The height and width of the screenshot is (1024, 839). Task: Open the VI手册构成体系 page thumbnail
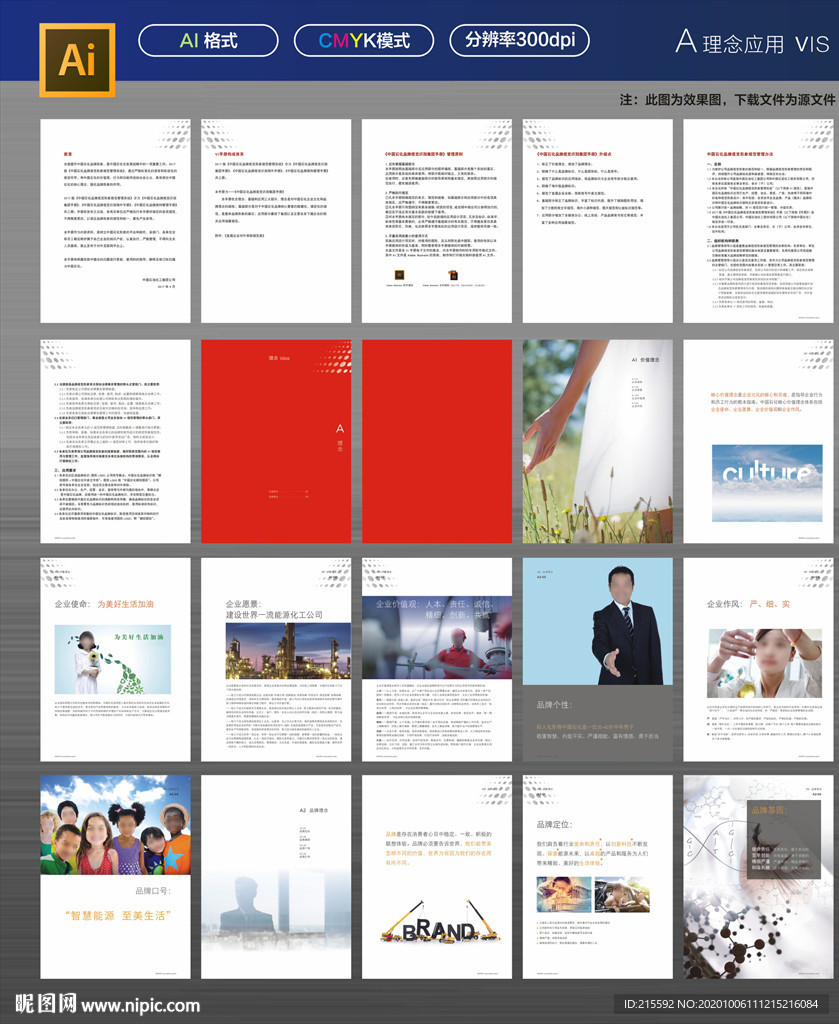pos(276,221)
